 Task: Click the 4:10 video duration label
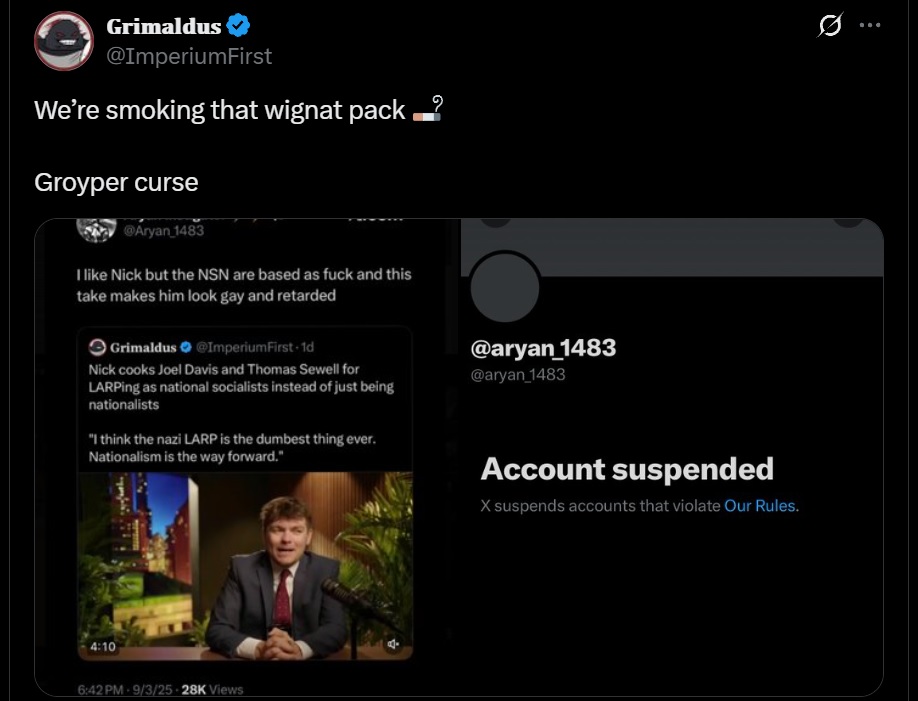[x=104, y=647]
